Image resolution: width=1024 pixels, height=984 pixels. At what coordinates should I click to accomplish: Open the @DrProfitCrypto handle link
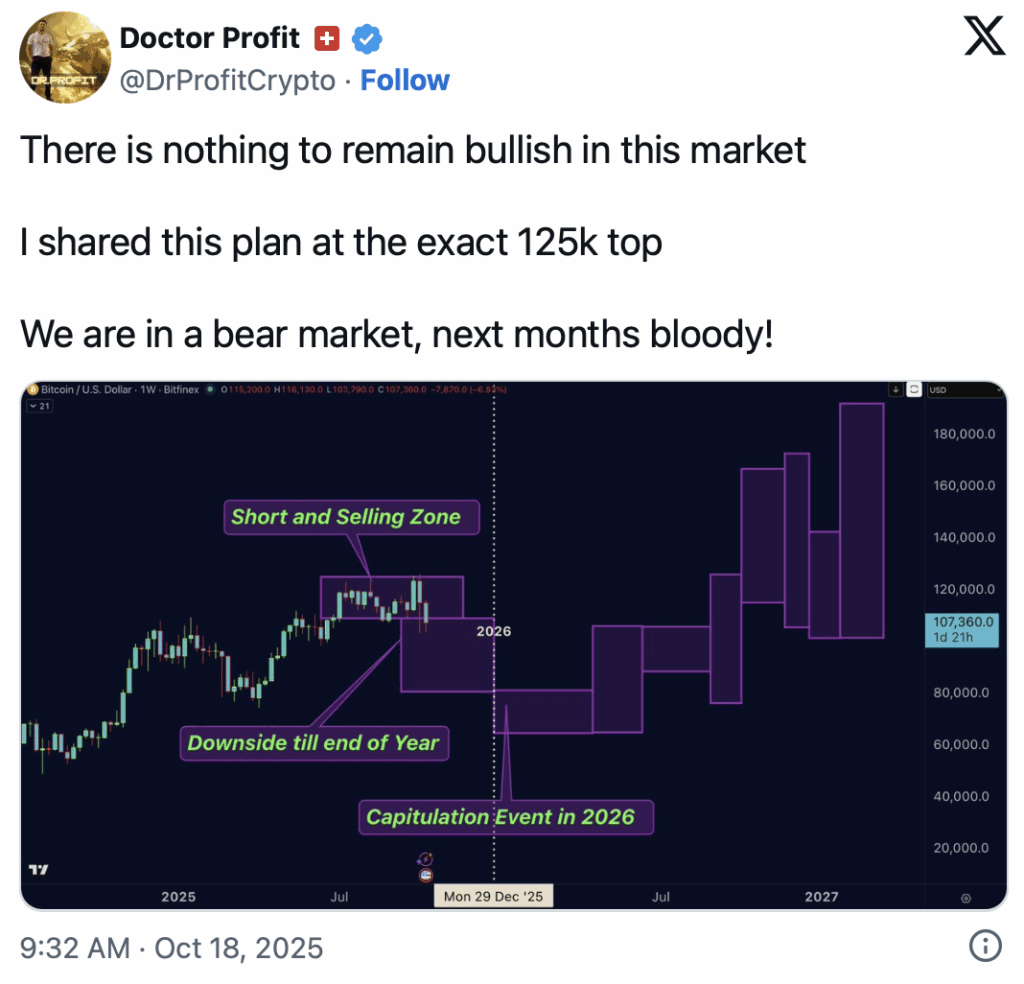point(227,80)
